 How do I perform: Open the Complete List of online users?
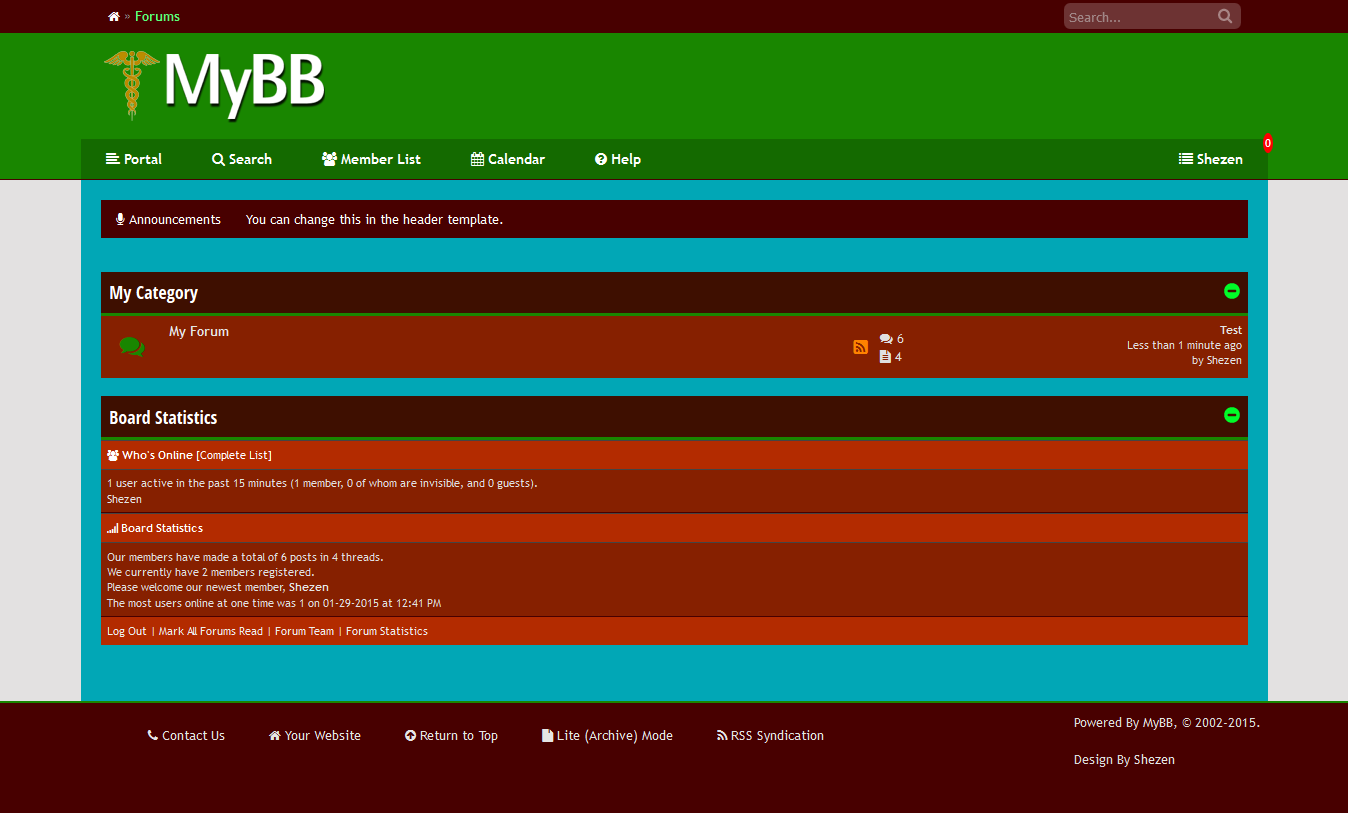click(234, 455)
